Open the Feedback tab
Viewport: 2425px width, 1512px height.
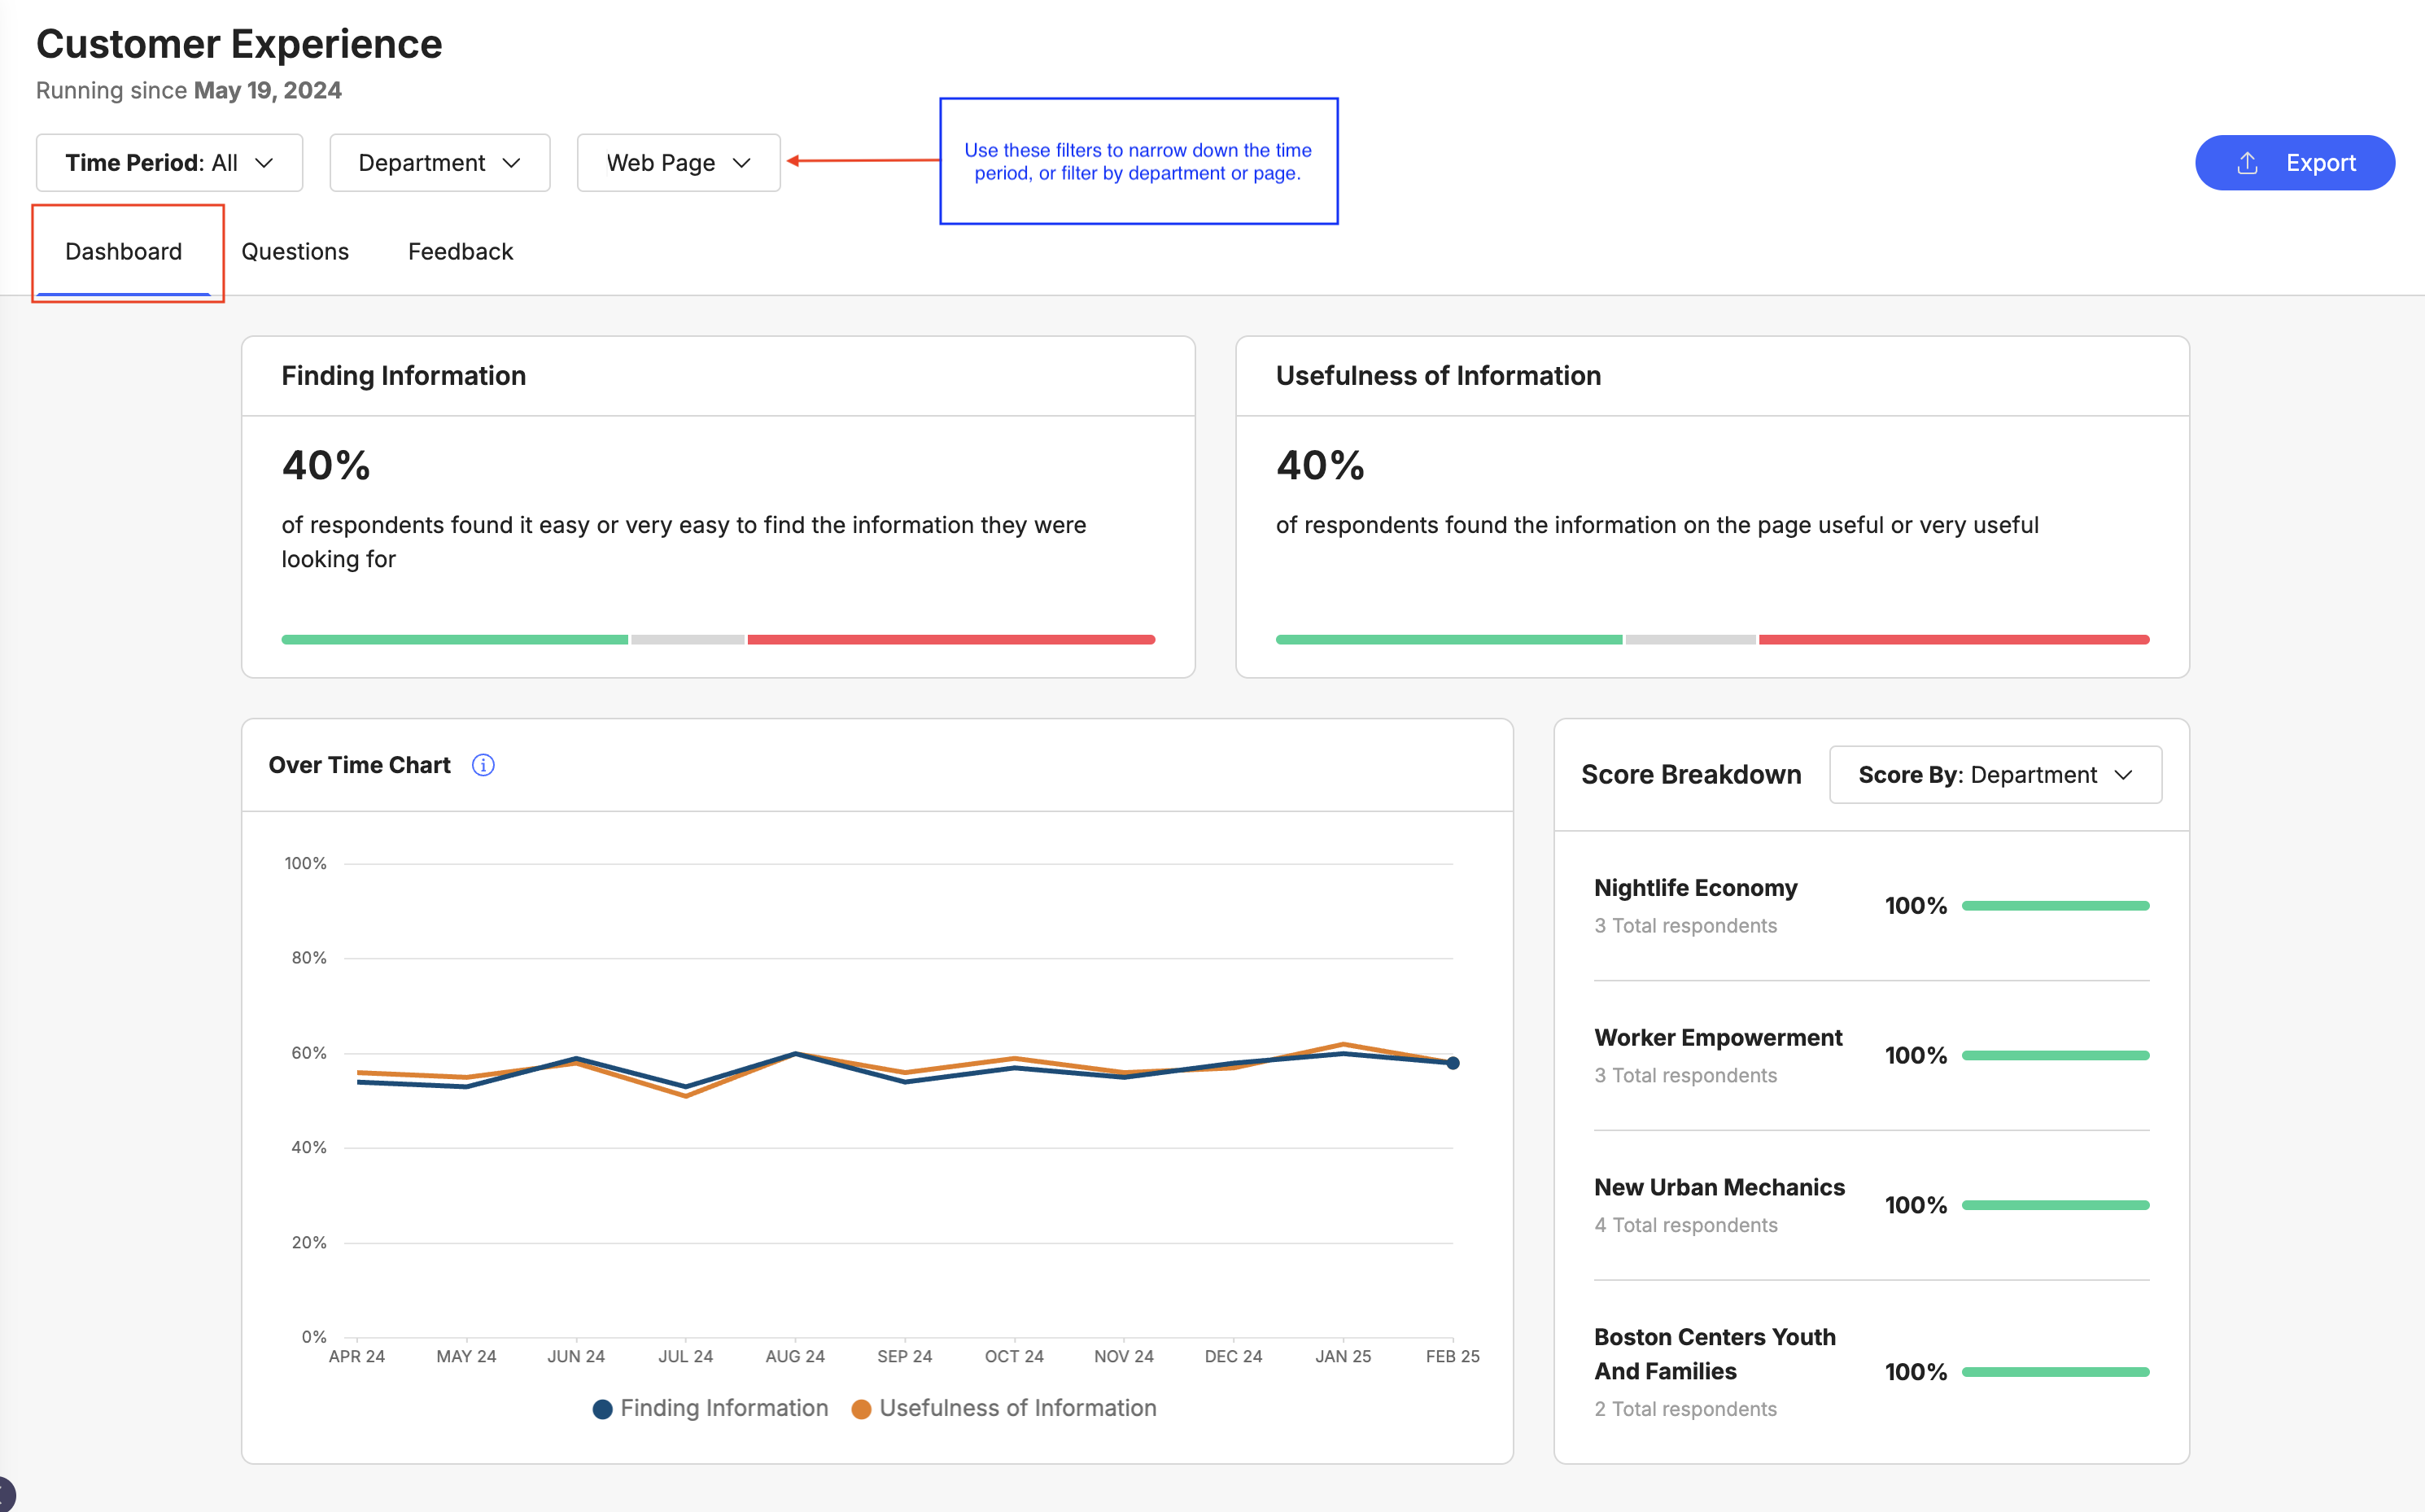460,251
